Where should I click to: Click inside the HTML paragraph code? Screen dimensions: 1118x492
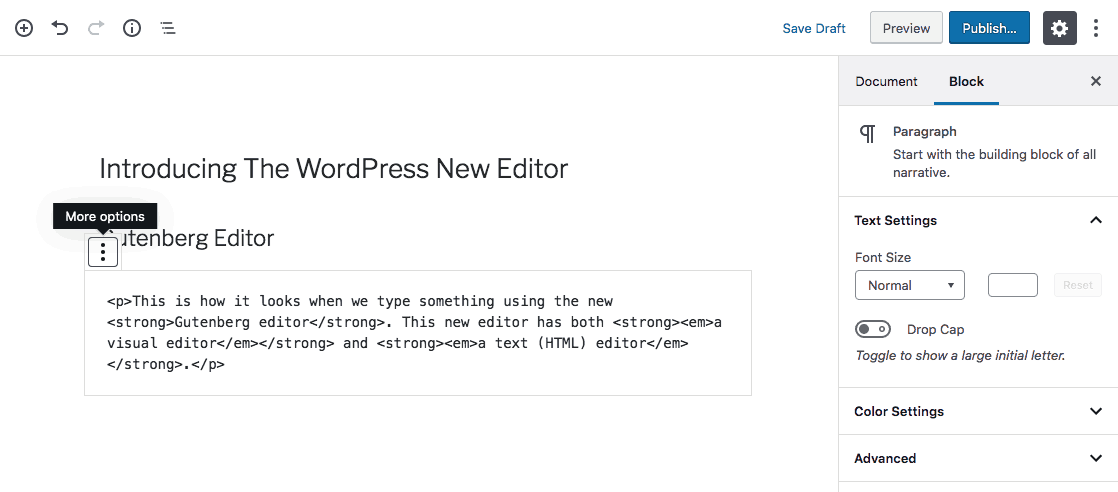(418, 333)
